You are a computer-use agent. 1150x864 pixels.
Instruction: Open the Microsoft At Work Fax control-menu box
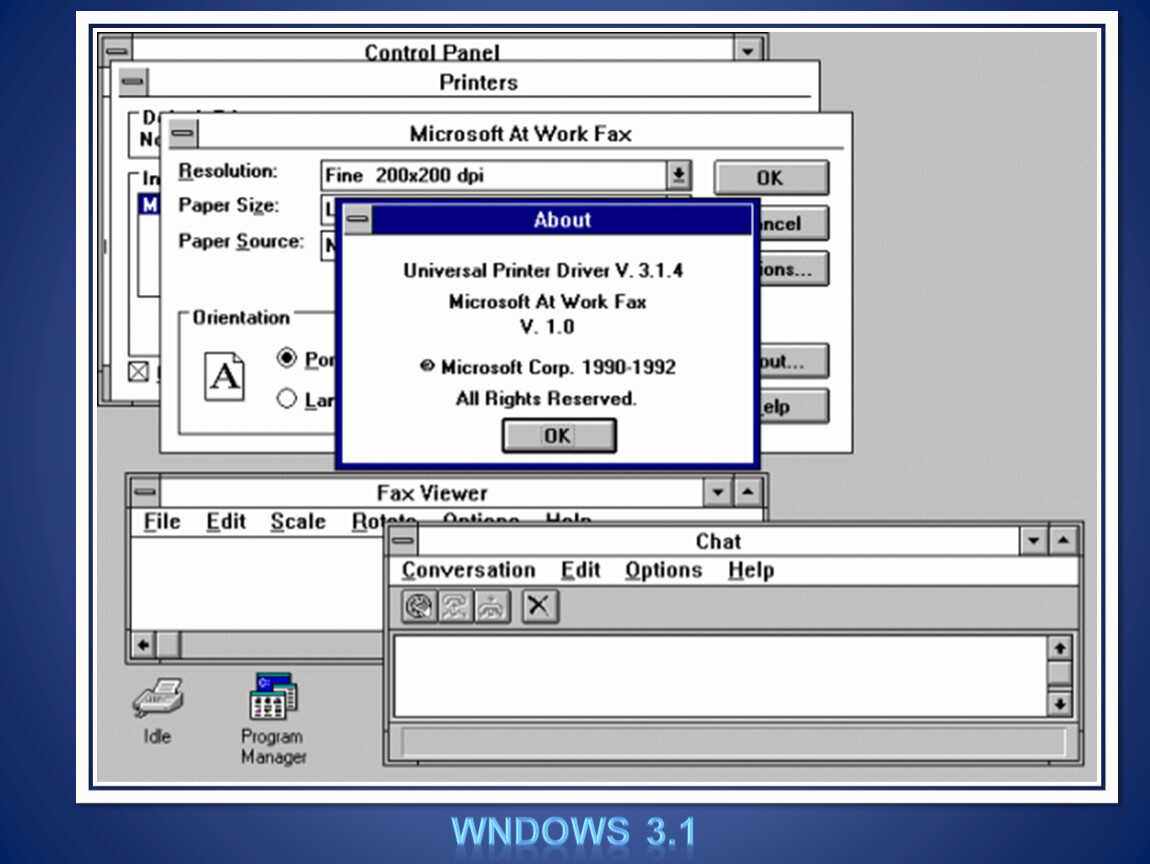(183, 133)
